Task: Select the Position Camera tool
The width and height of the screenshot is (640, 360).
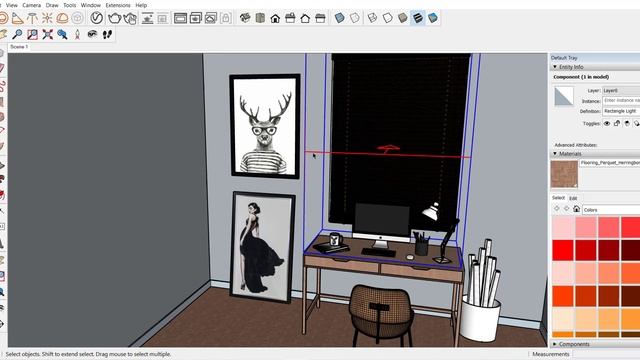Action: click(x=77, y=34)
